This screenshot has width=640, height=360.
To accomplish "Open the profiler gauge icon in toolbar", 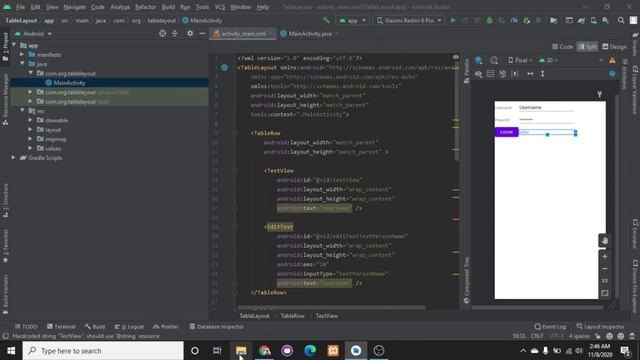I will coord(514,20).
